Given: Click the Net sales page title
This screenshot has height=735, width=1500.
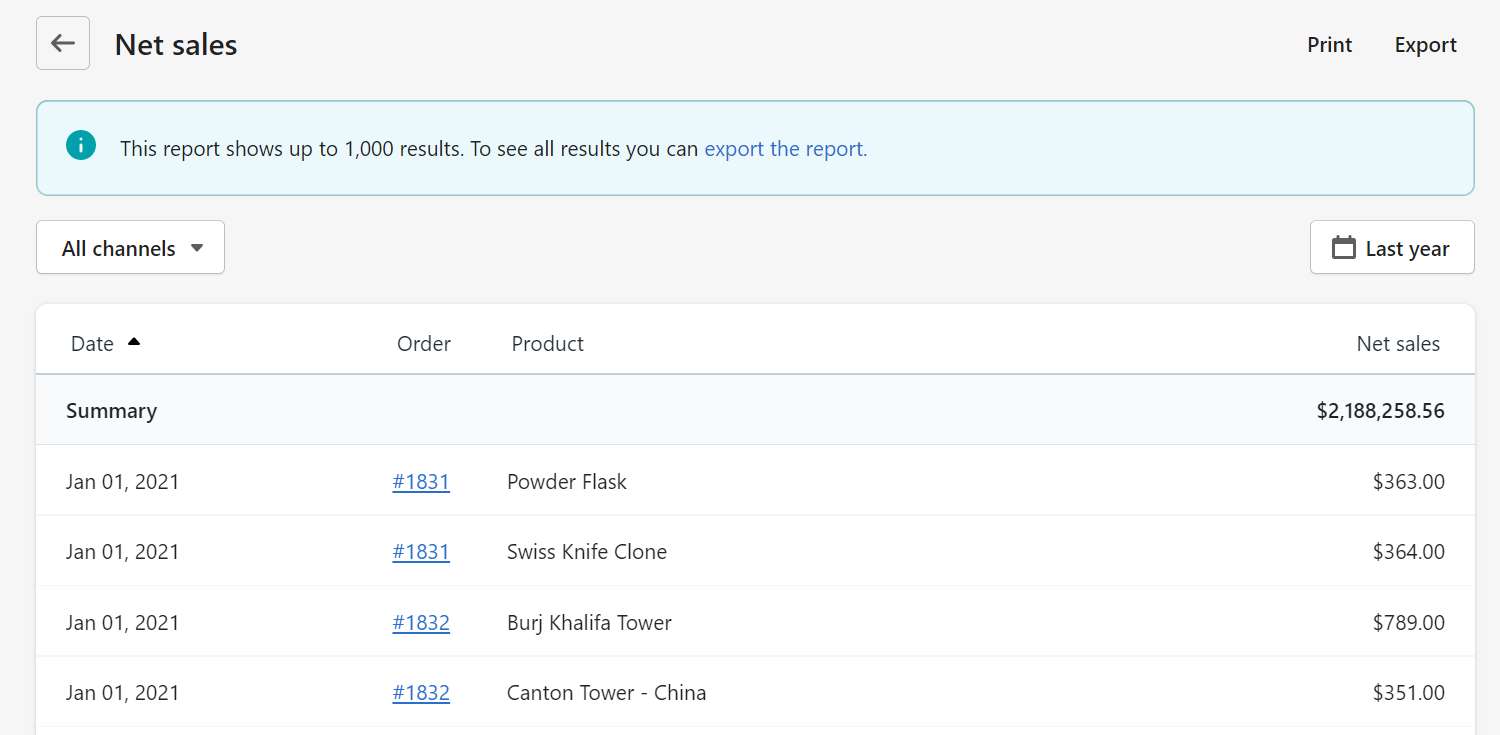Looking at the screenshot, I should tap(176, 45).
